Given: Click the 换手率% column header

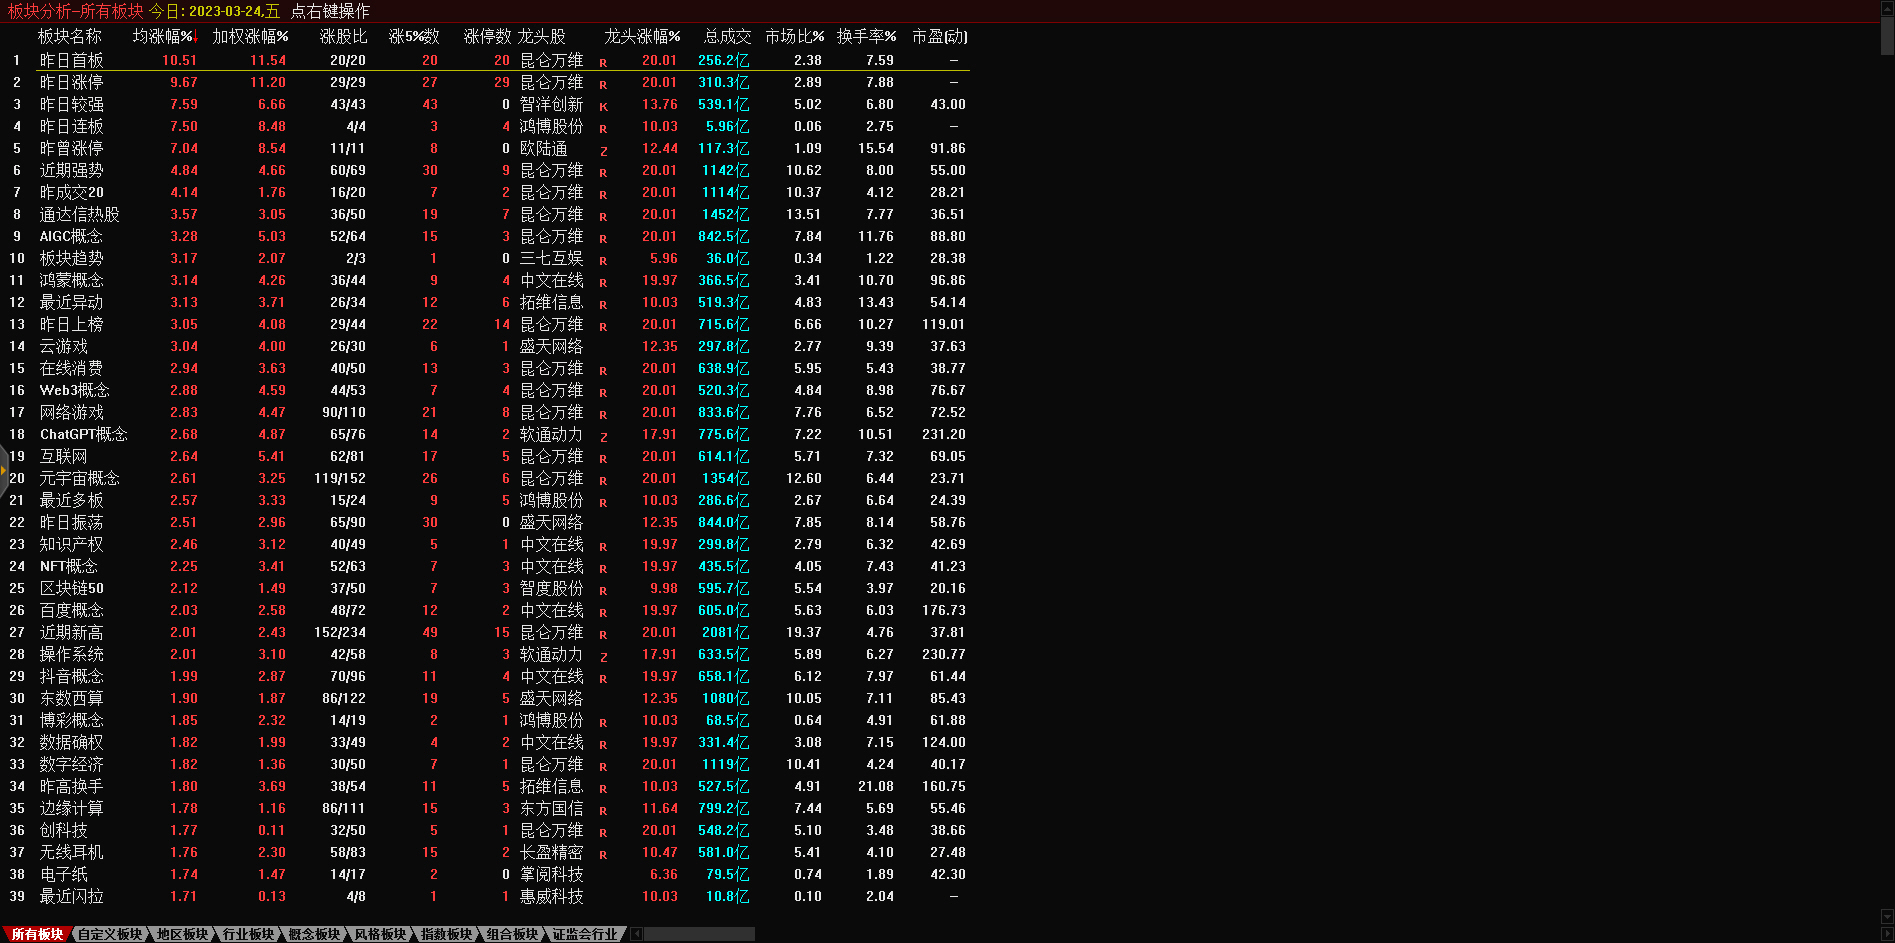Looking at the screenshot, I should tap(866, 36).
